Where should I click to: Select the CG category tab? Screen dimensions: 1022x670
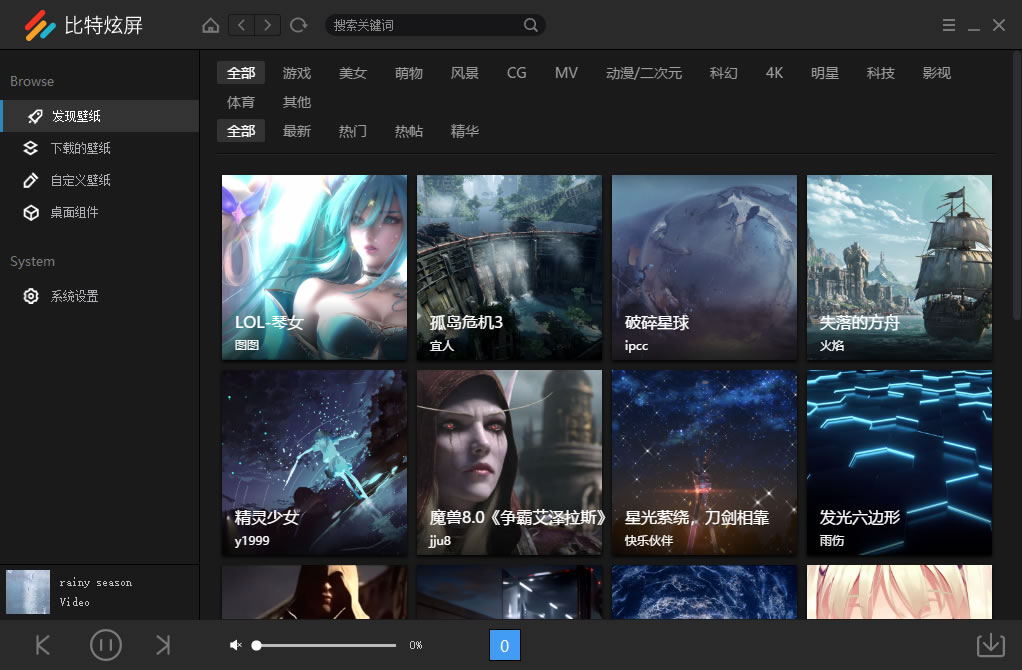tap(517, 73)
